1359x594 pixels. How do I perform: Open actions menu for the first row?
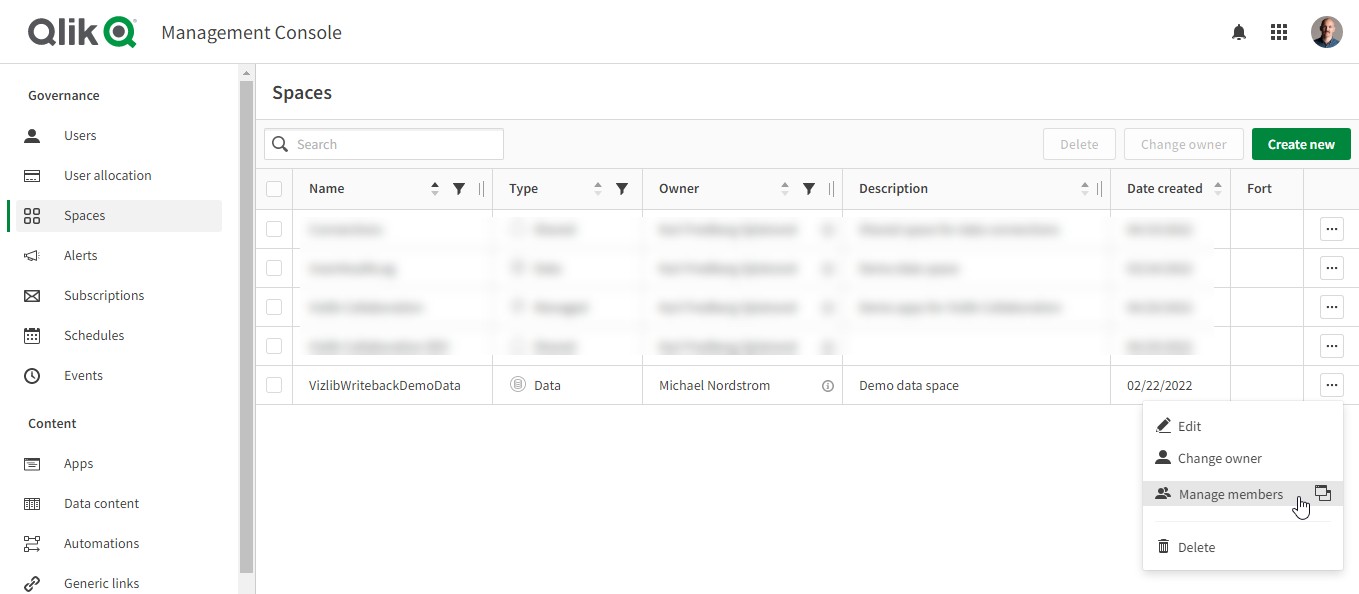point(1331,229)
